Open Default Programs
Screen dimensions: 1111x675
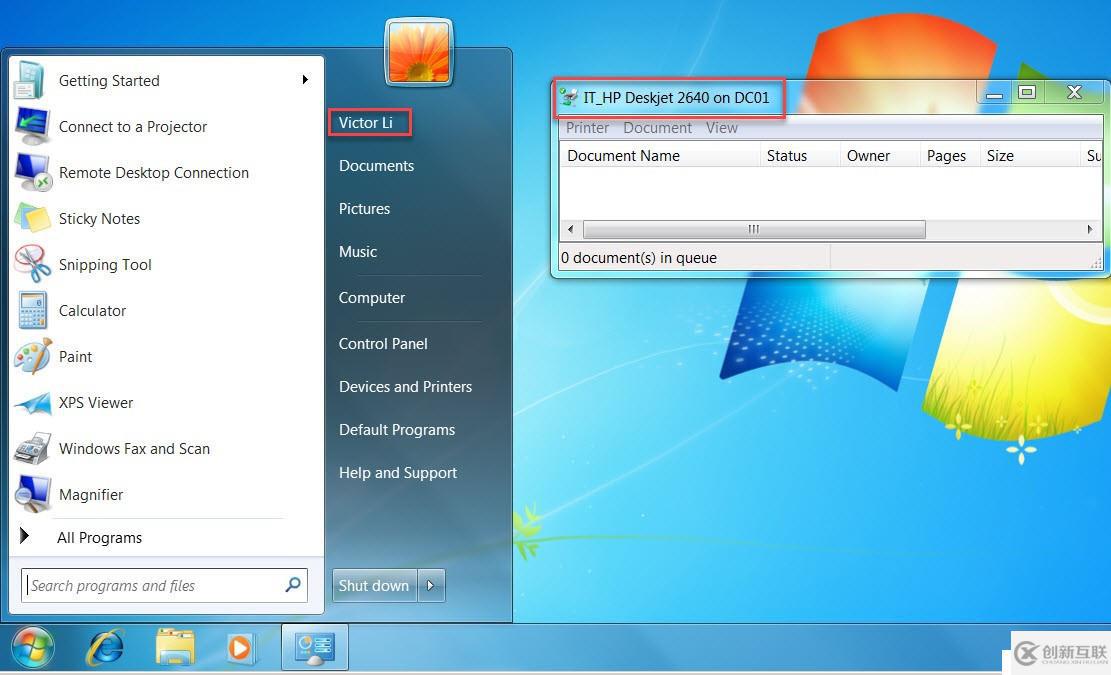pyautogui.click(x=397, y=430)
